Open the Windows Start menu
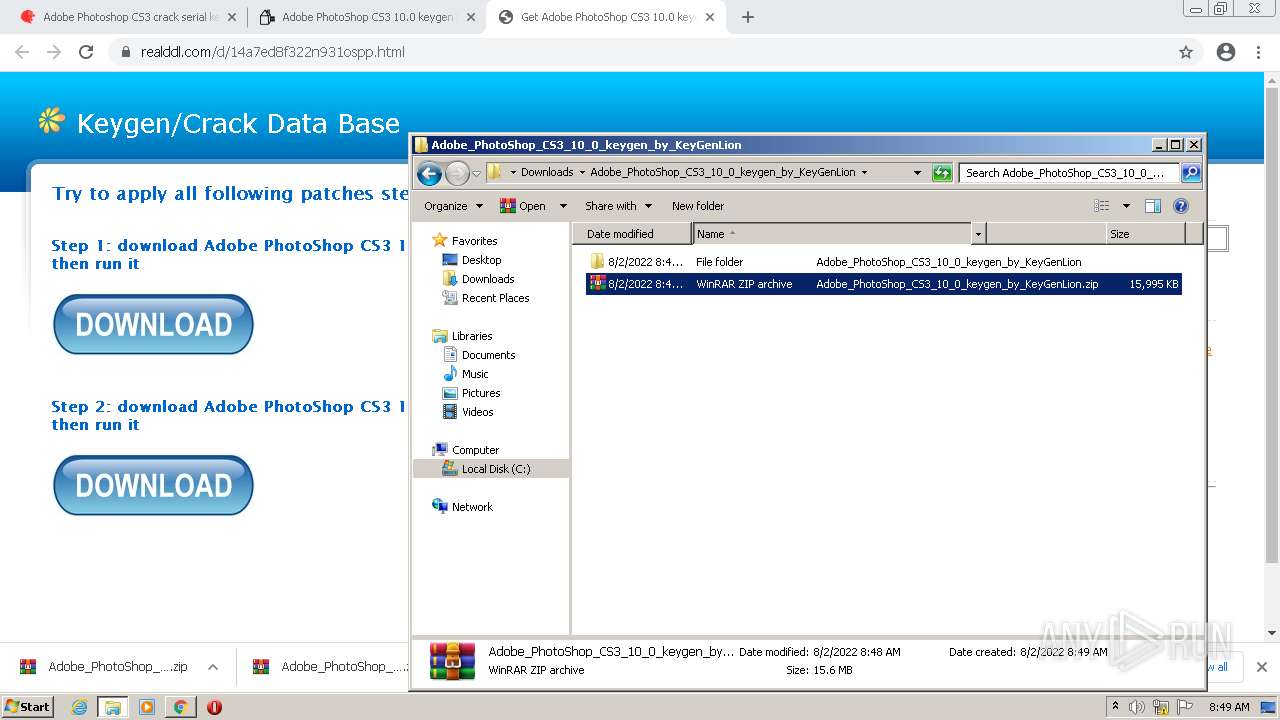The image size is (1280, 720). click(x=28, y=707)
